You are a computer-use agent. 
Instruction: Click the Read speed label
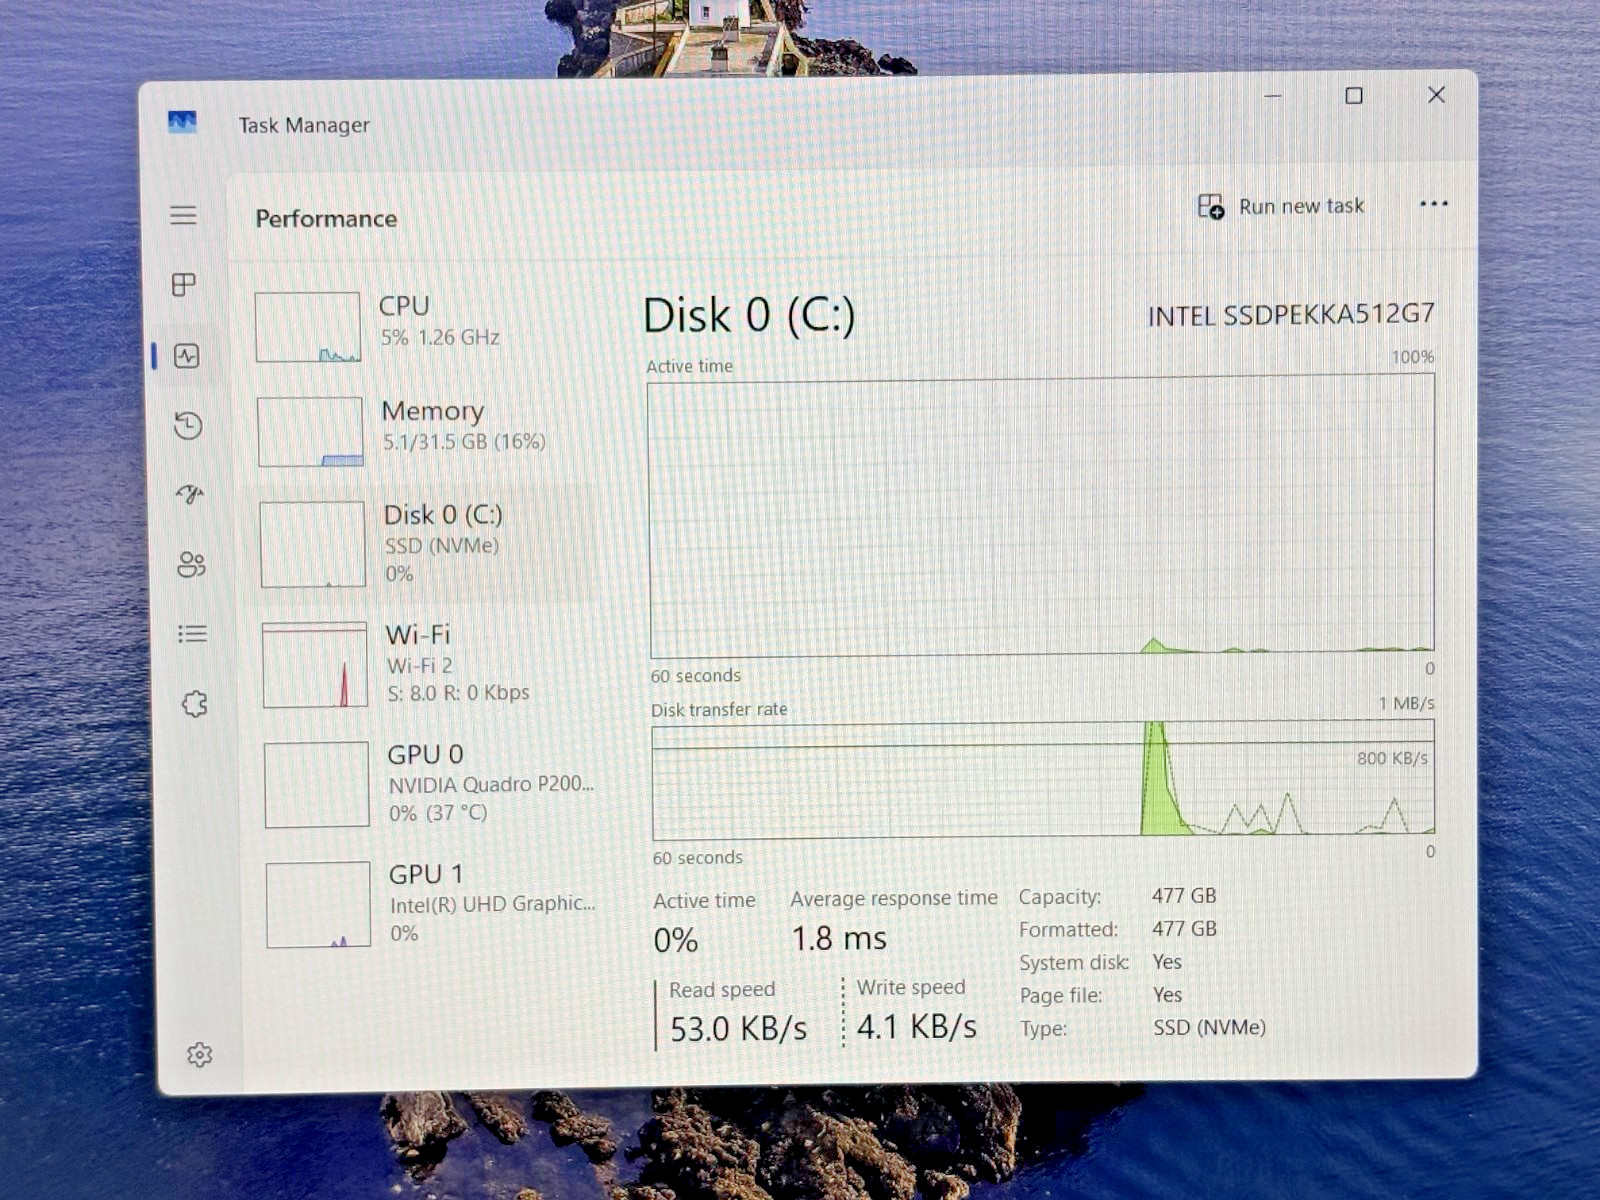(x=722, y=990)
